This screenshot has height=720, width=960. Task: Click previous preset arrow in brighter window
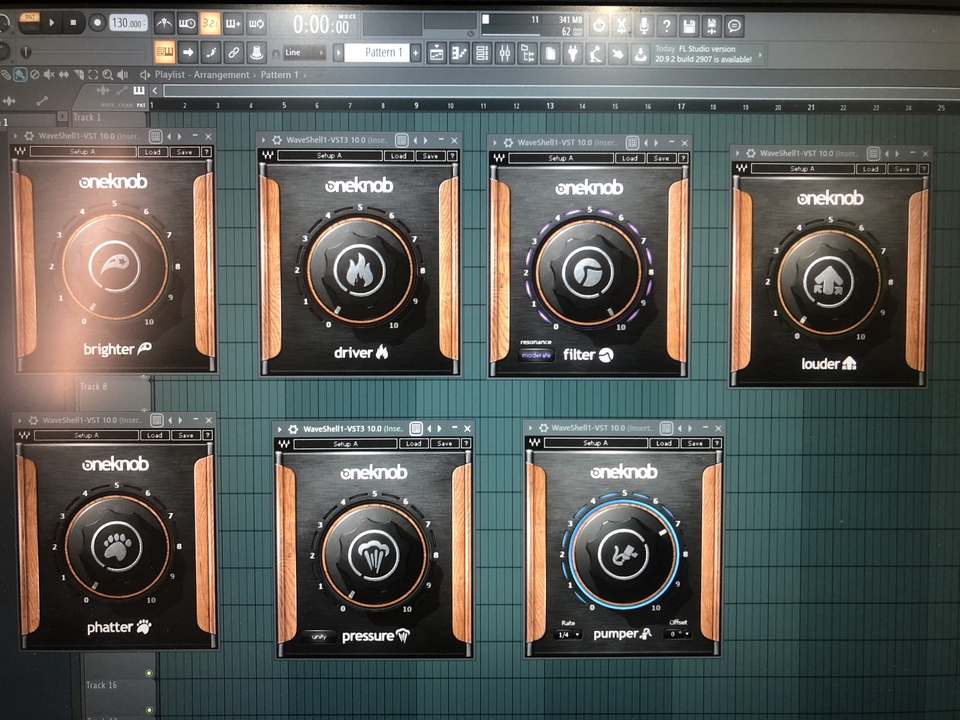coord(170,136)
